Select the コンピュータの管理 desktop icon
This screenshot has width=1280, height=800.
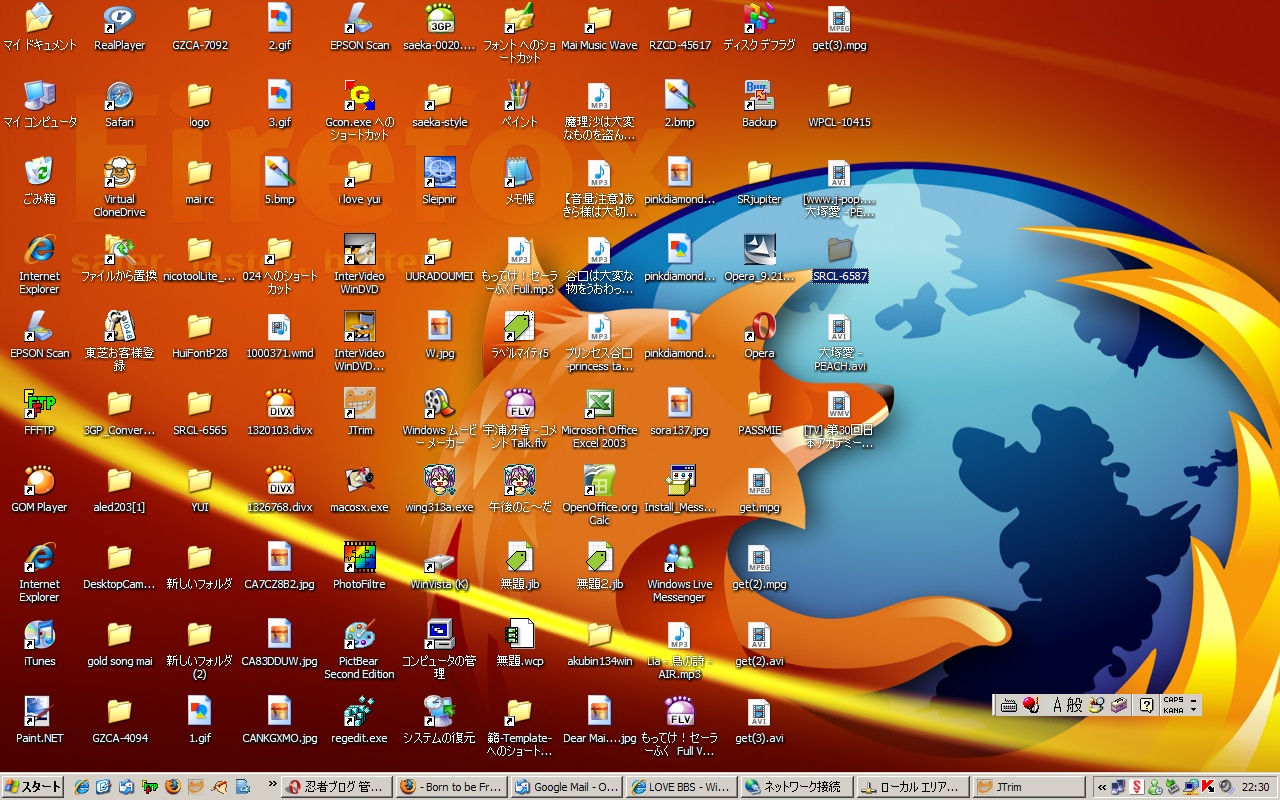pos(439,649)
